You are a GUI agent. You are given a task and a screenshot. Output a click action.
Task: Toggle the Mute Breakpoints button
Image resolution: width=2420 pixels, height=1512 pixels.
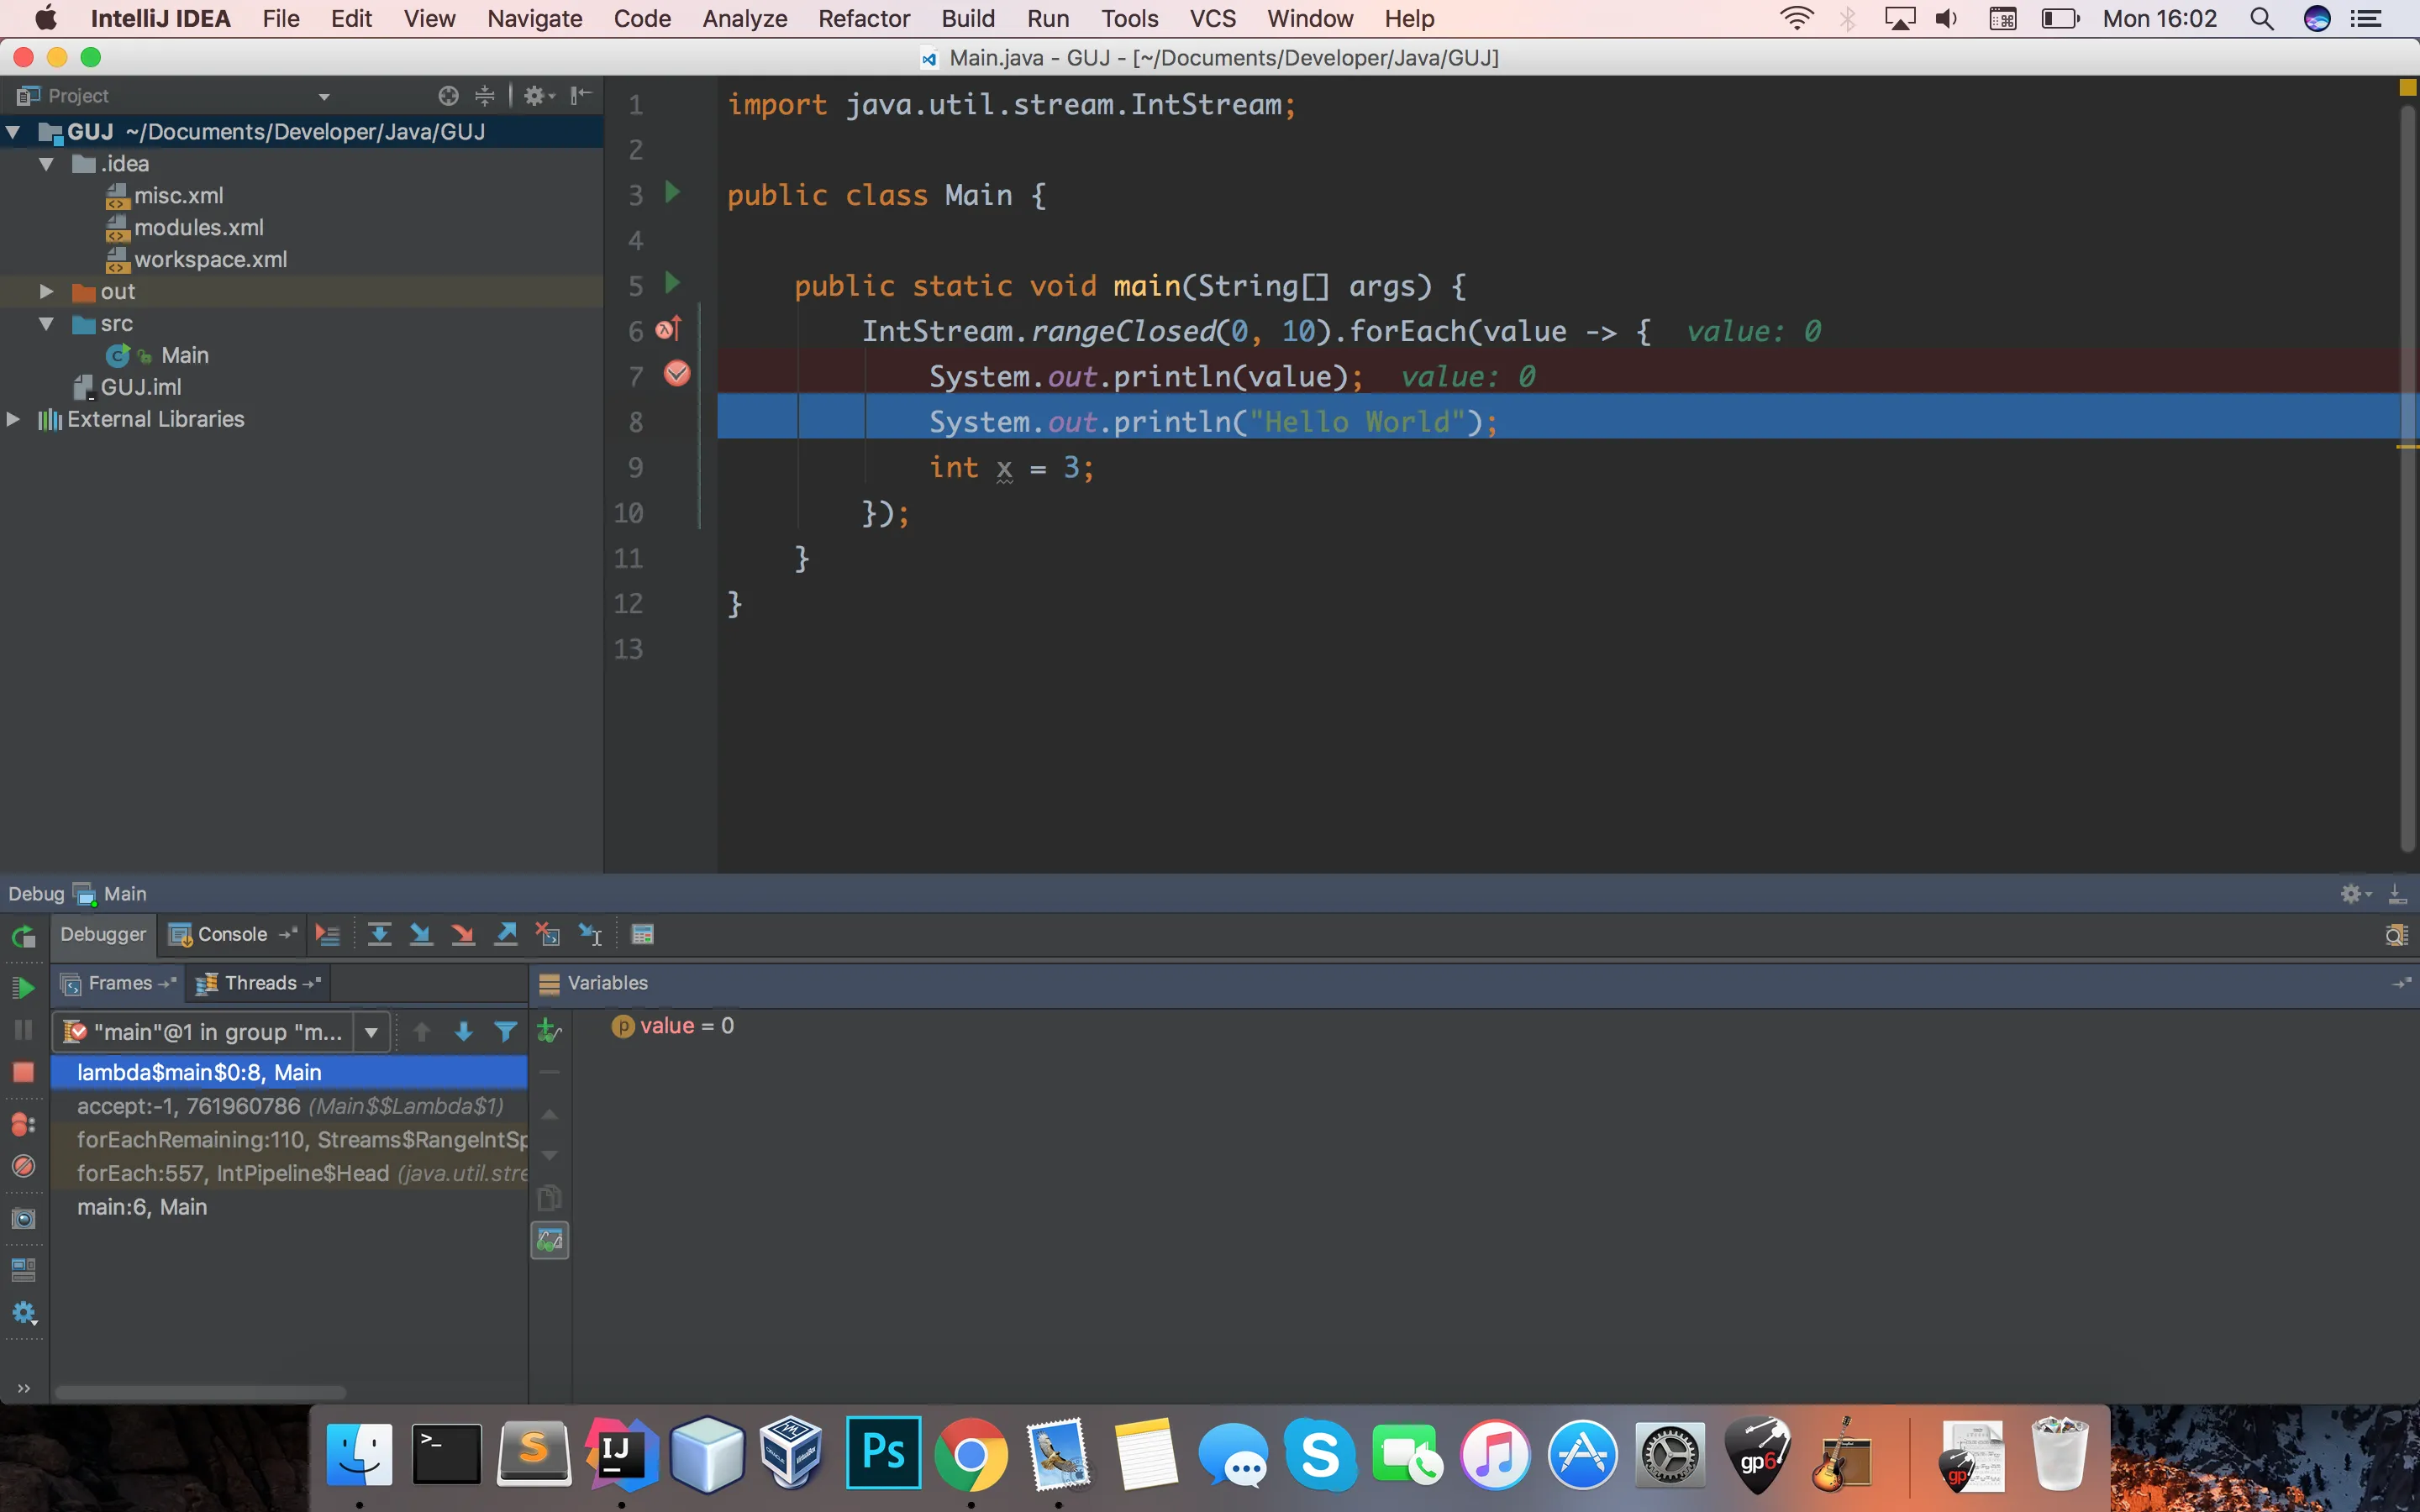[x=23, y=1166]
